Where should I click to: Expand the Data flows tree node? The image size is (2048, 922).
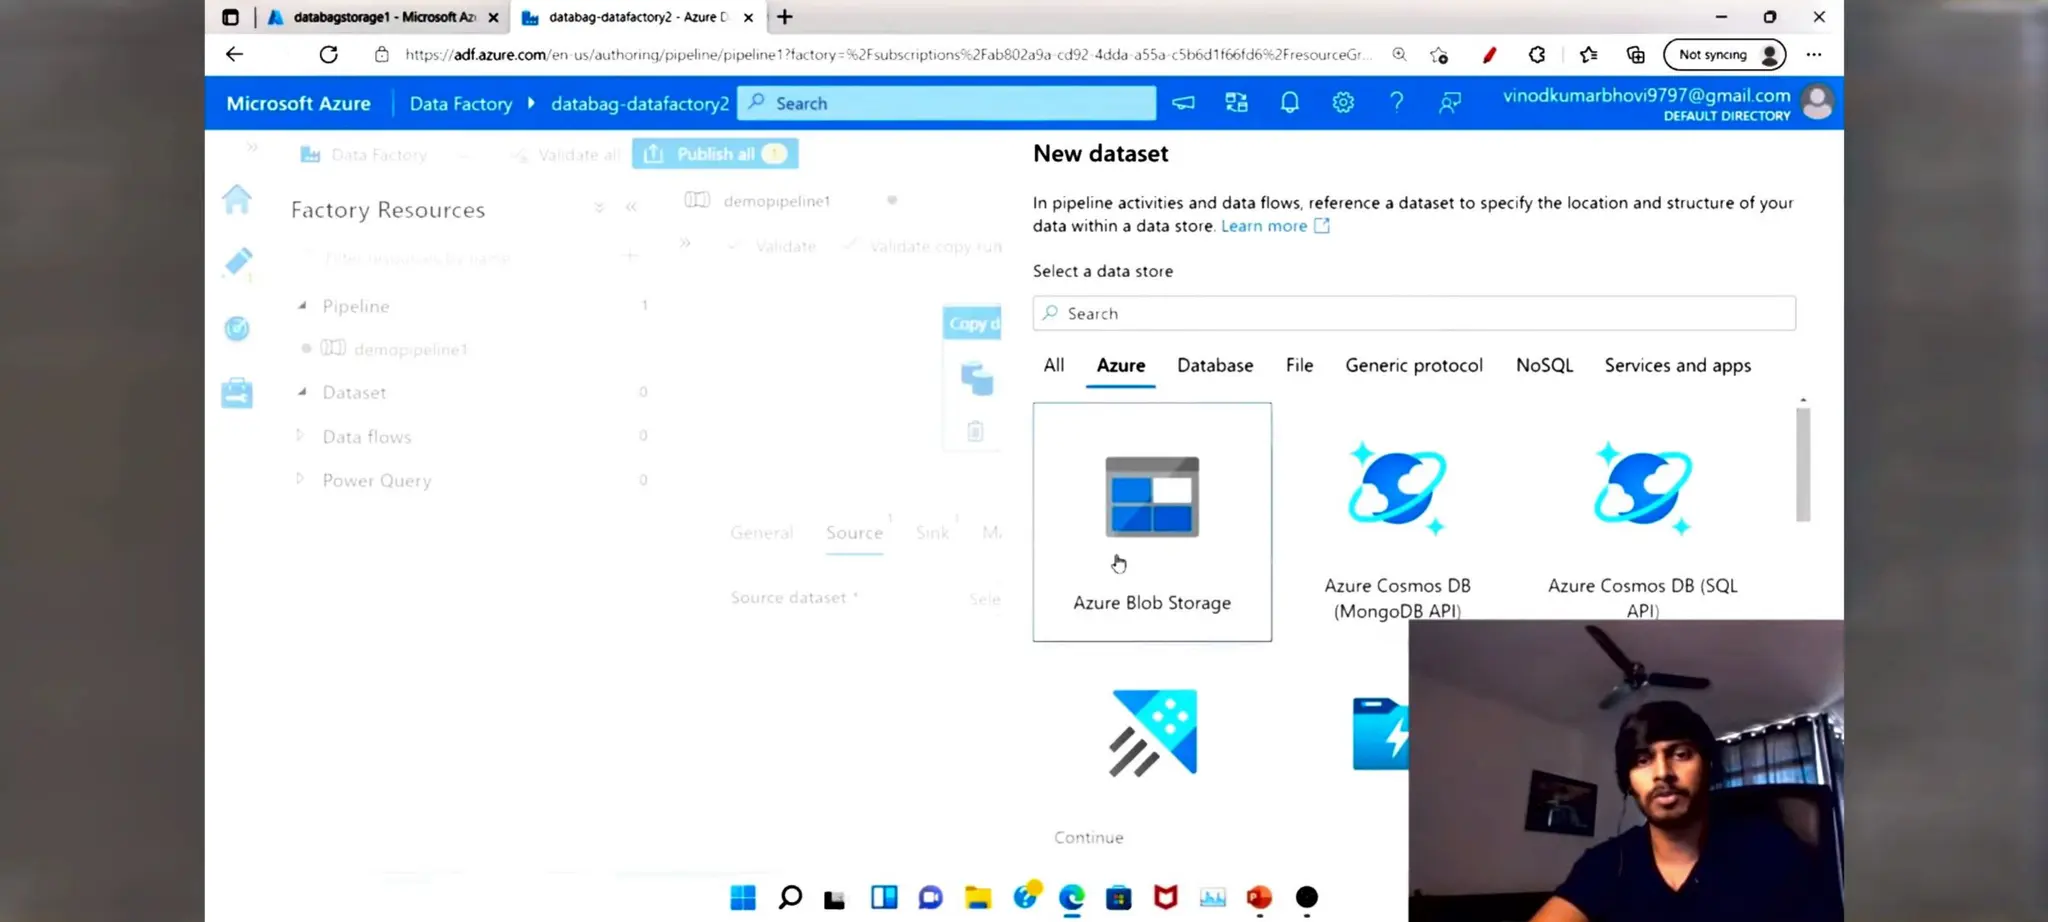(299, 435)
